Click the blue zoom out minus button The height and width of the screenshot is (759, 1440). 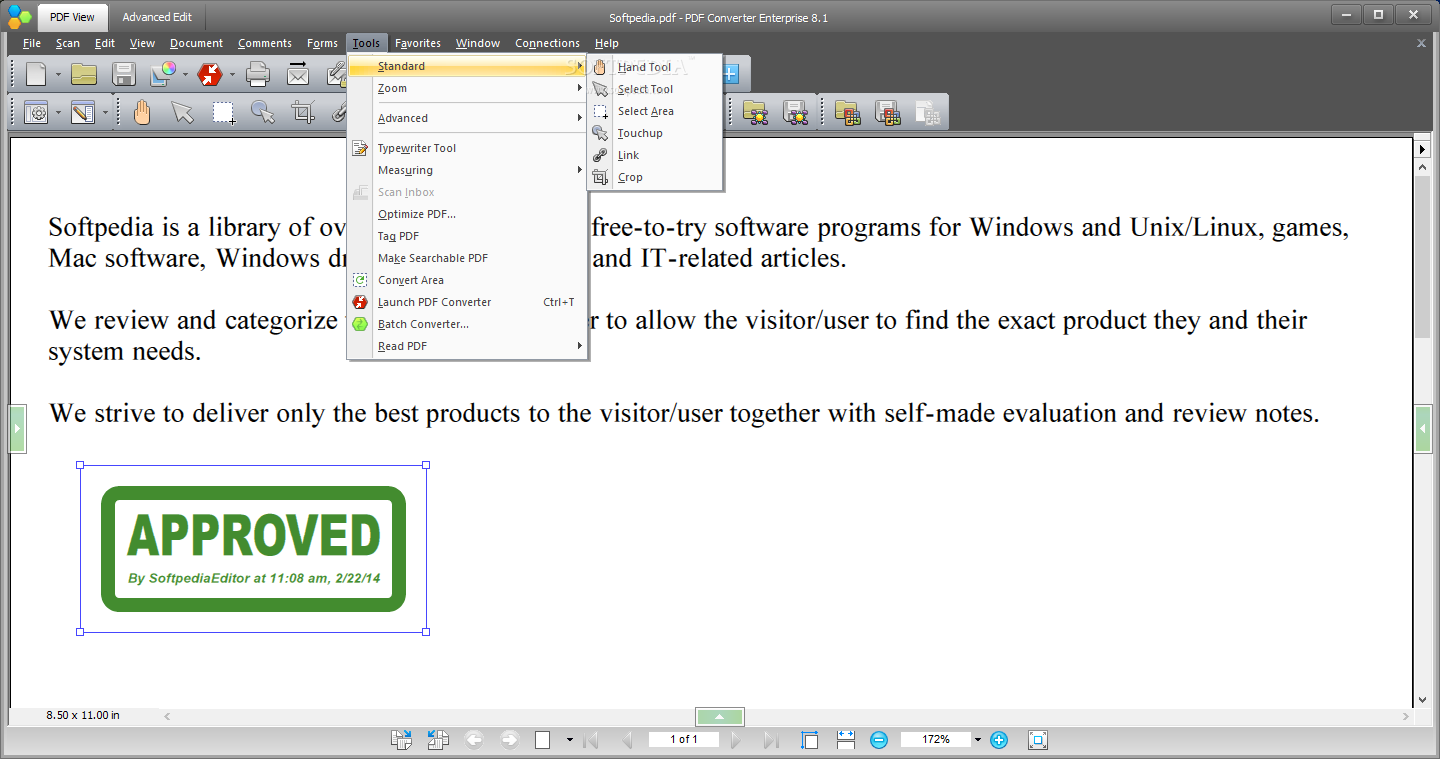pyautogui.click(x=879, y=740)
